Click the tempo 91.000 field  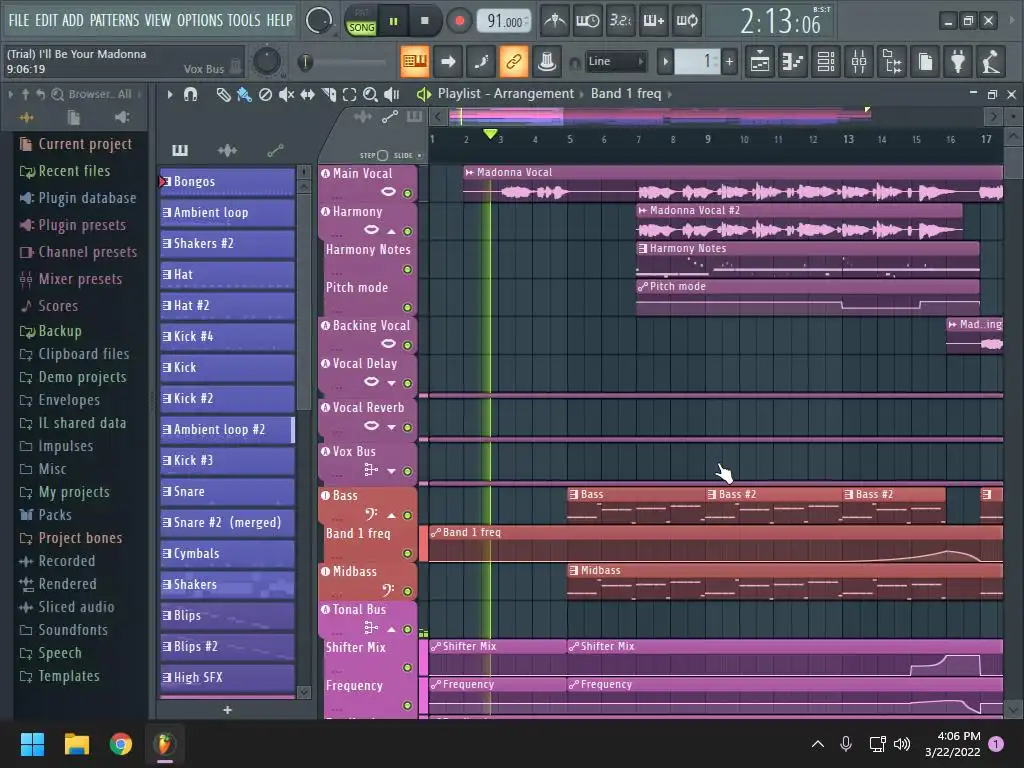point(504,22)
